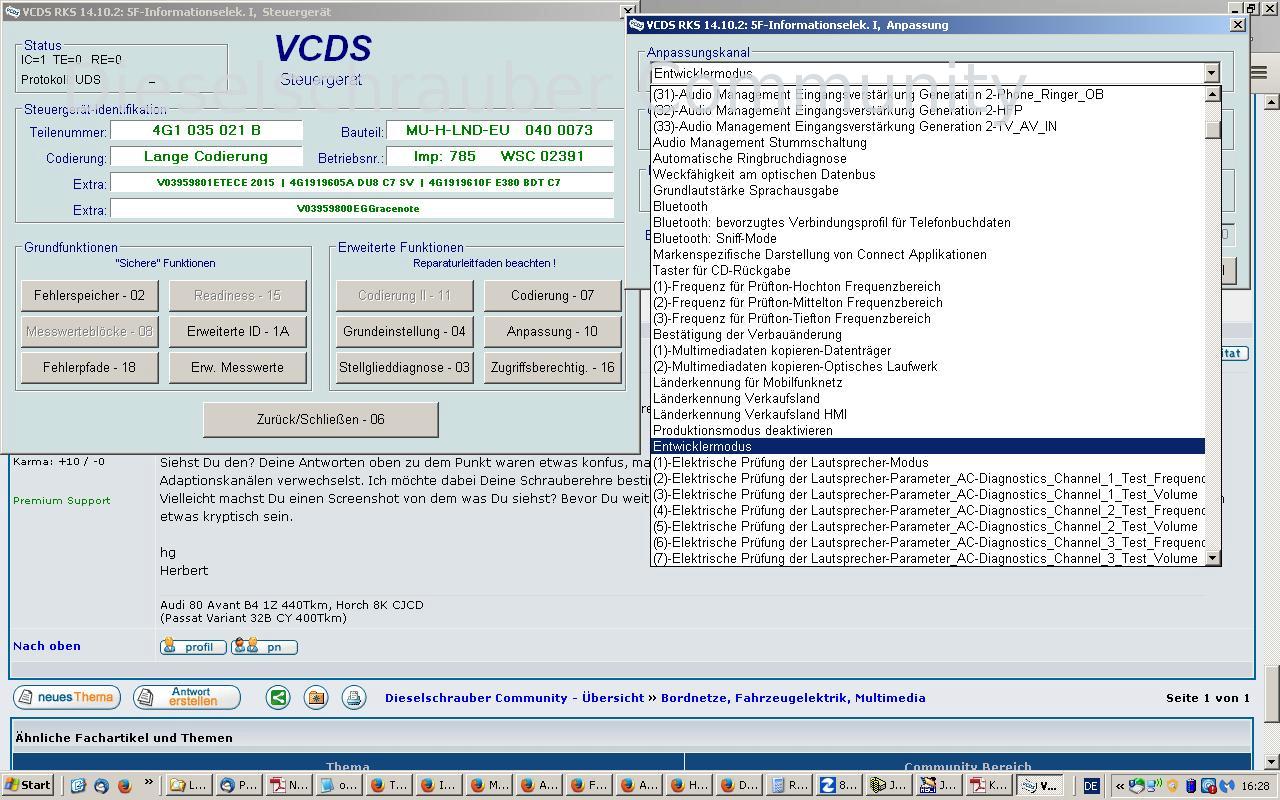Screen dimensions: 1280x800
Task: Click Fehlerpfade - 18 button
Action: (x=89, y=368)
